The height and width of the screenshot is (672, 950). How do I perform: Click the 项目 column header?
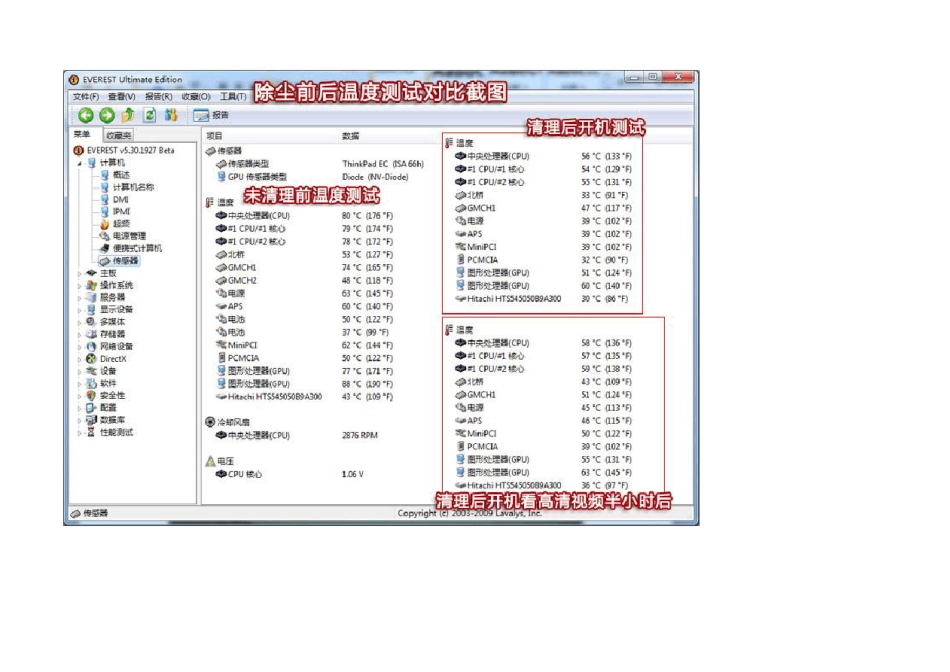tap(215, 136)
